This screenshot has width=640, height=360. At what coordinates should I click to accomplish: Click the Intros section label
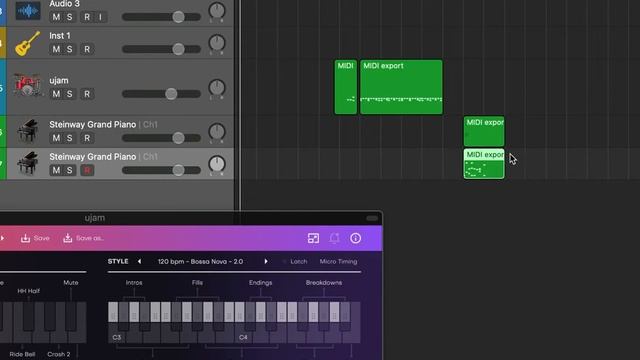(134, 282)
